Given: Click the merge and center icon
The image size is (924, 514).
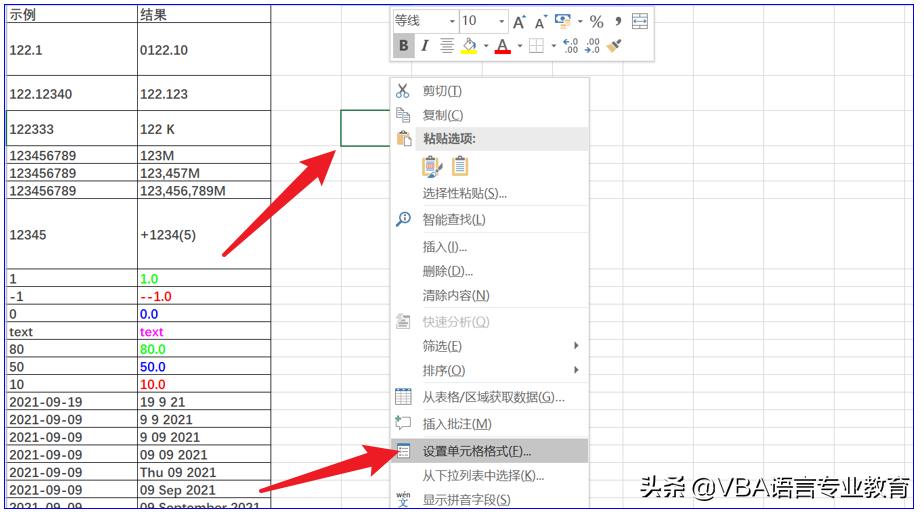Looking at the screenshot, I should (640, 21).
